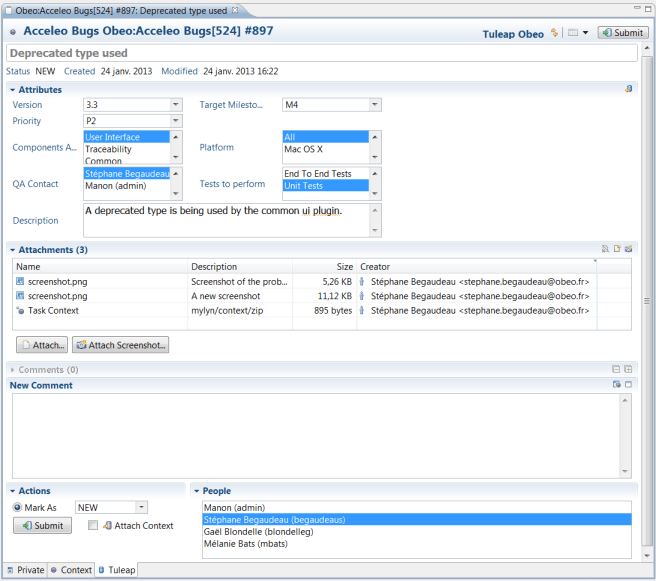
Task: Close the Acceleo Bugs #897 editor tab
Action: pos(235,10)
